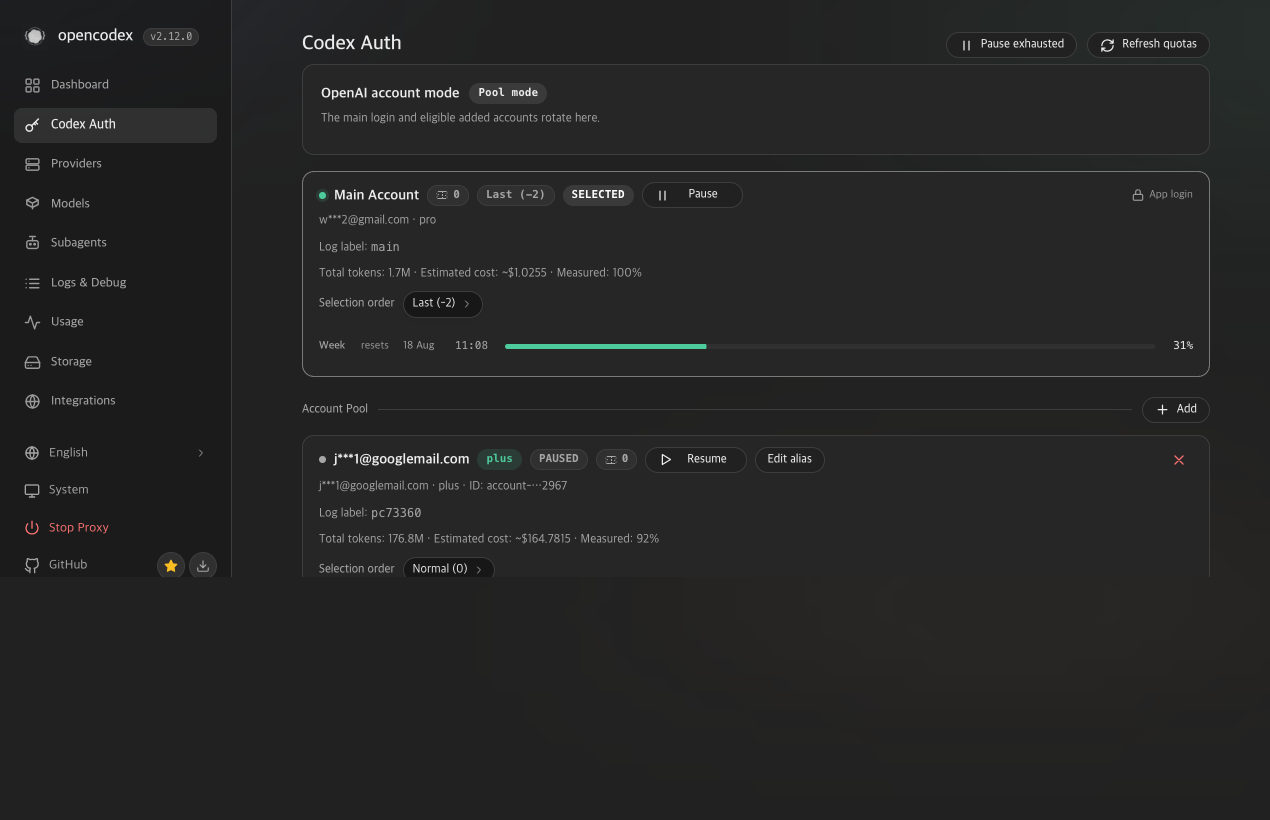Screen dimensions: 1270x820
Task: Open Models page
Action: tap(115, 203)
